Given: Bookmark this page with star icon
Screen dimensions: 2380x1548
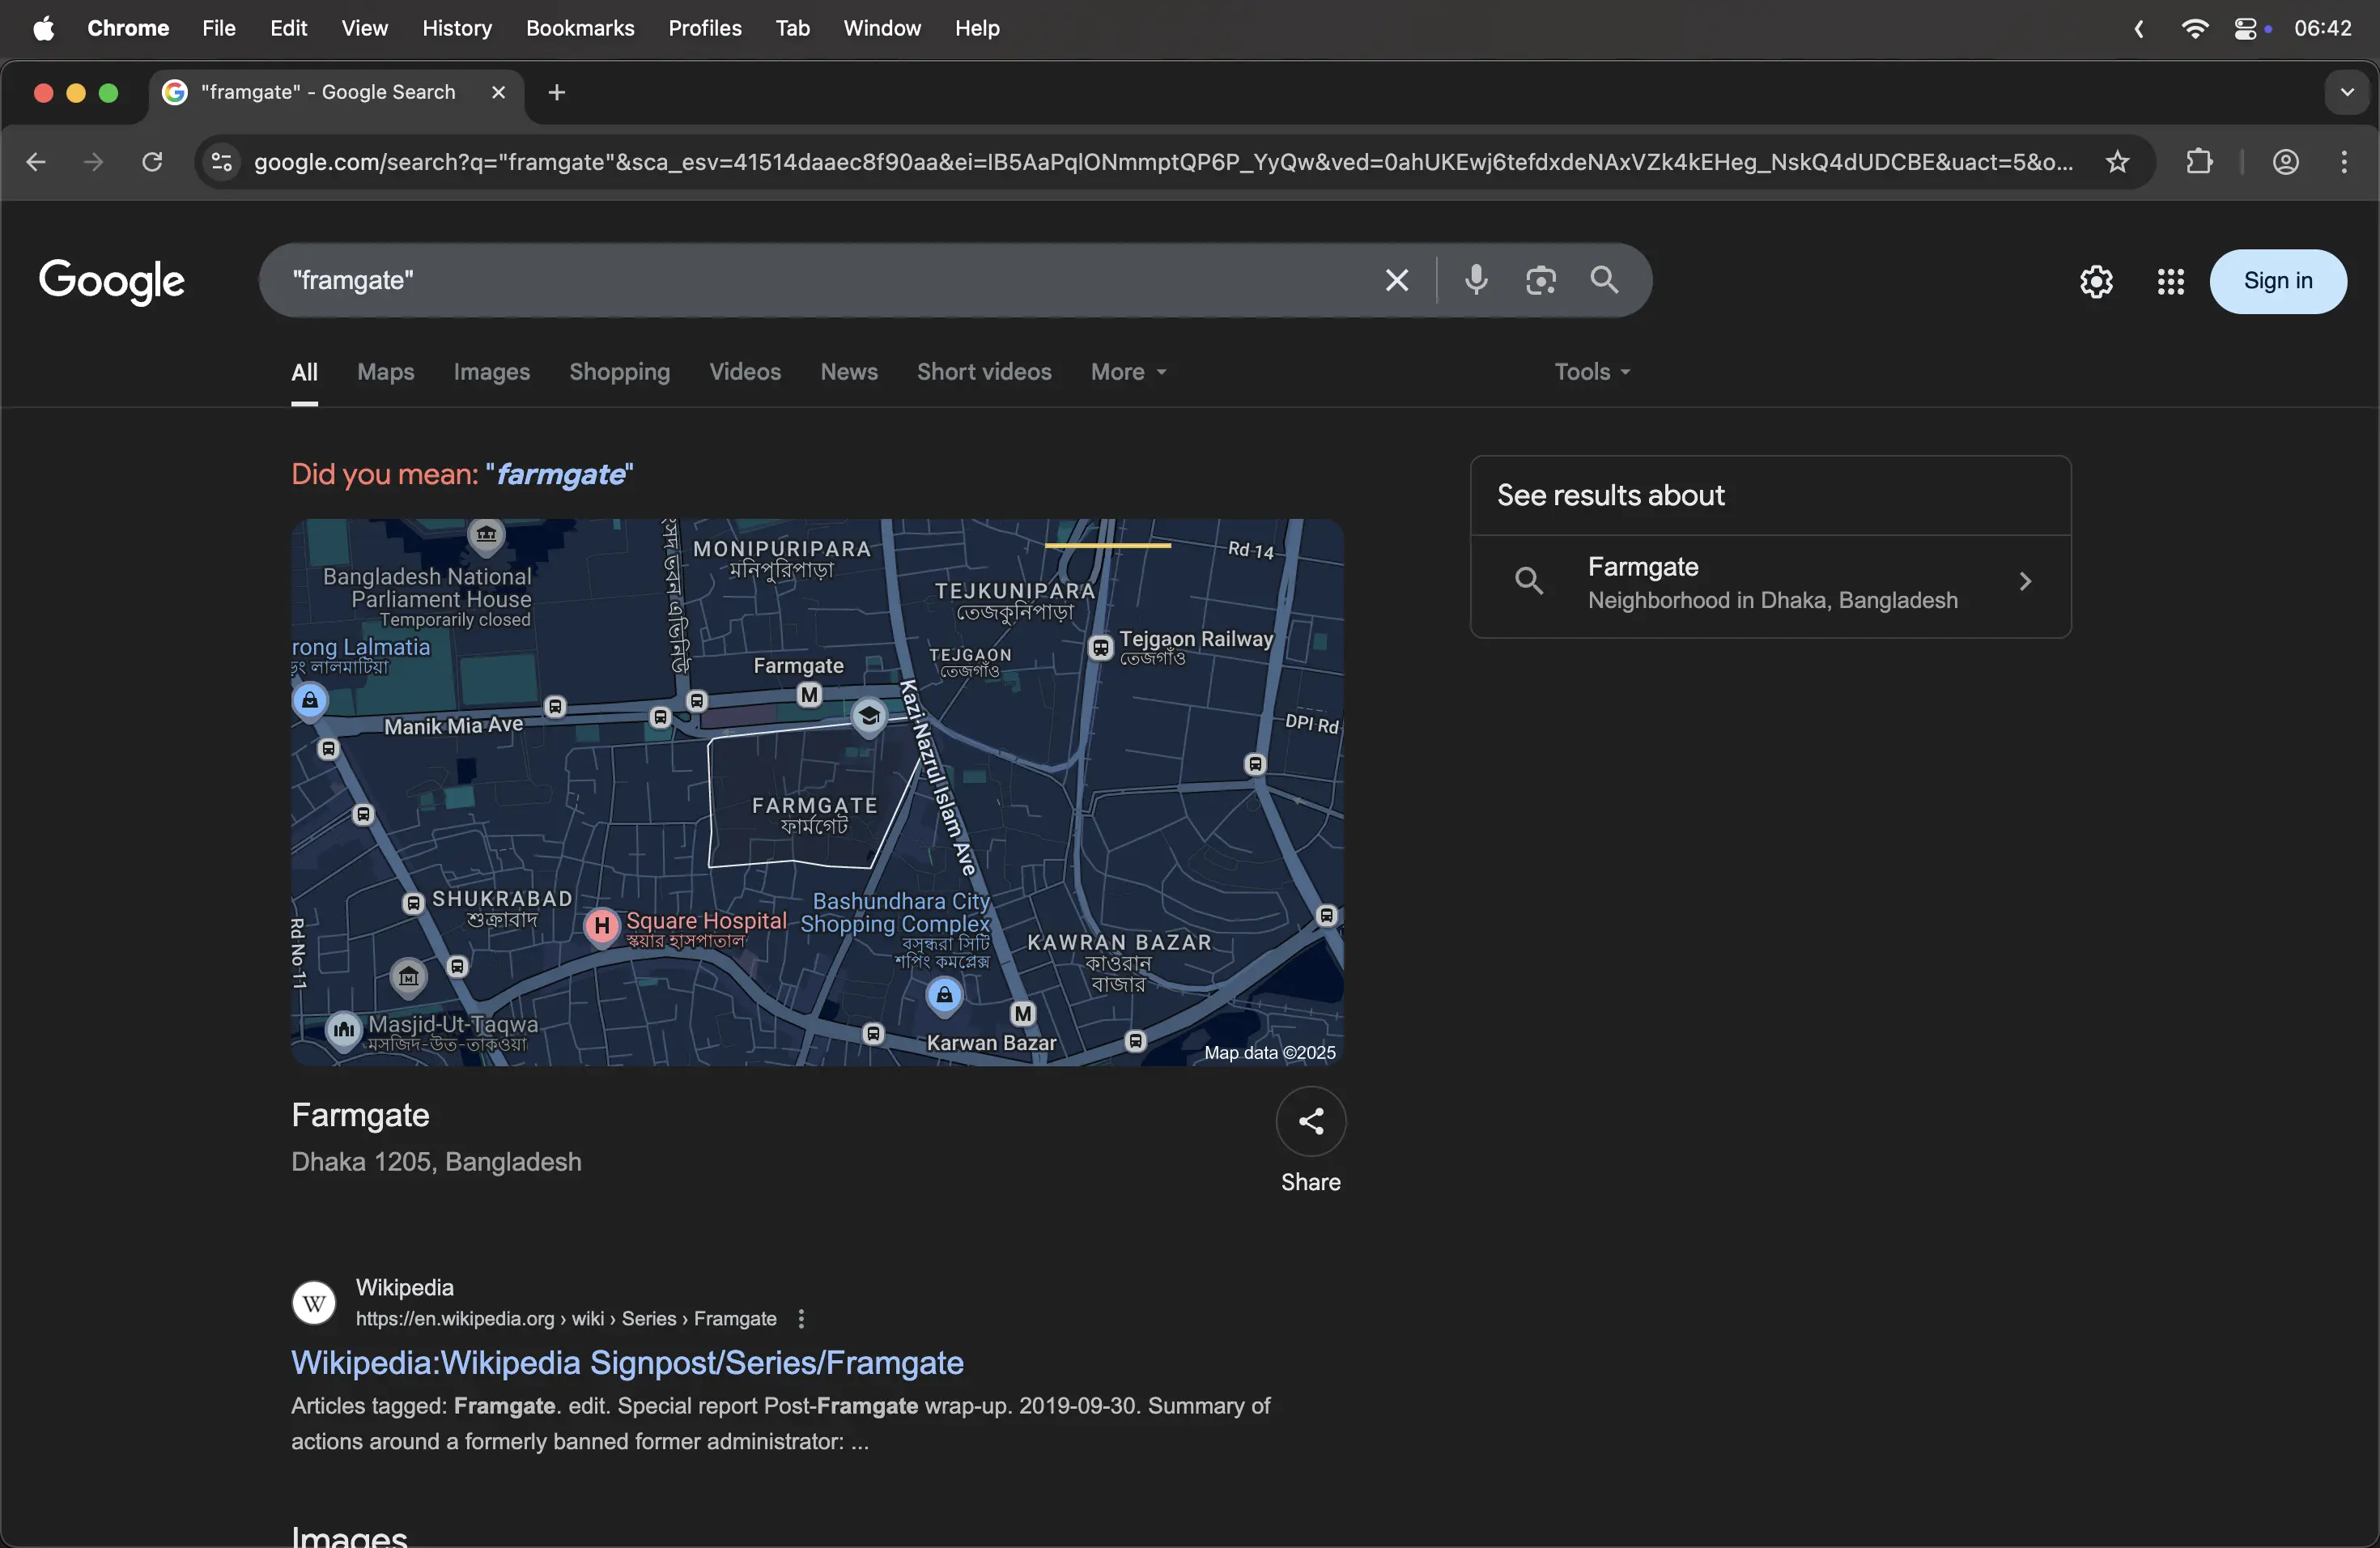Looking at the screenshot, I should [2117, 162].
